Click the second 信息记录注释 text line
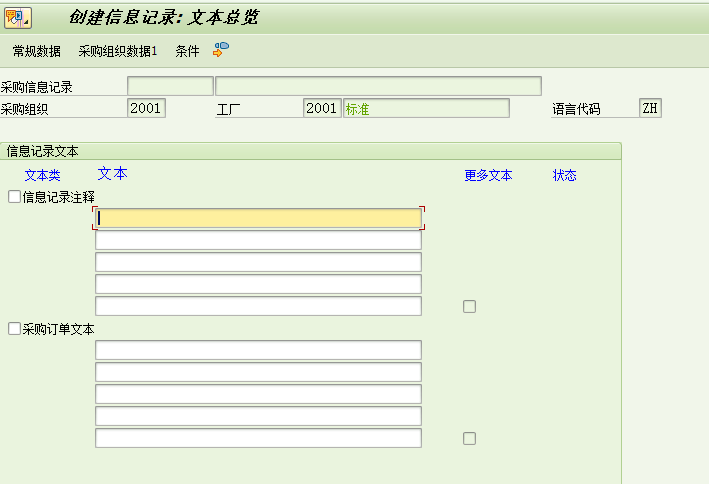 click(258, 240)
